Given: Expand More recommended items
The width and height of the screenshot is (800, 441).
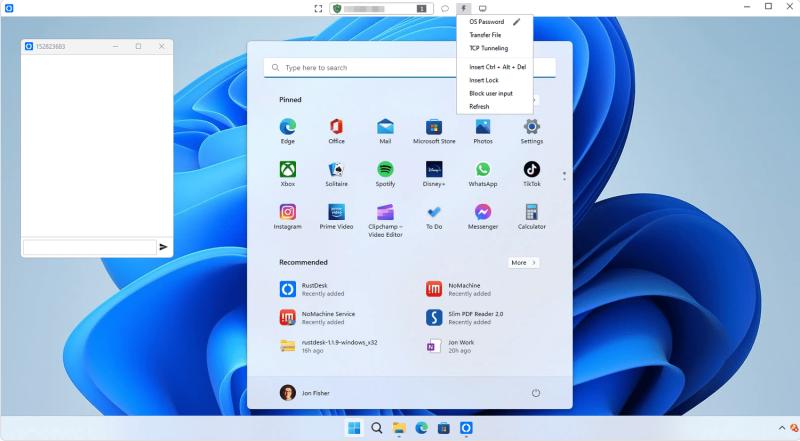Looking at the screenshot, I should tap(523, 262).
